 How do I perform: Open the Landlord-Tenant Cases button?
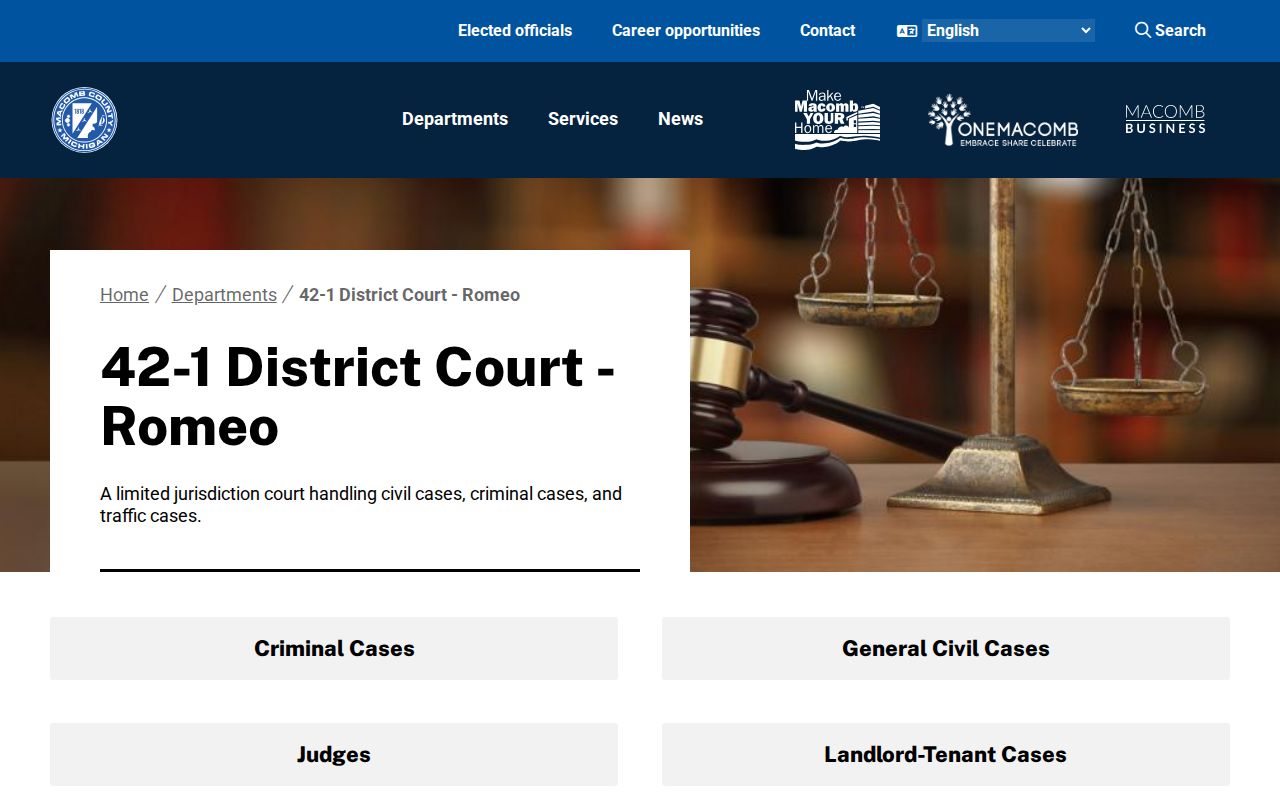[946, 754]
